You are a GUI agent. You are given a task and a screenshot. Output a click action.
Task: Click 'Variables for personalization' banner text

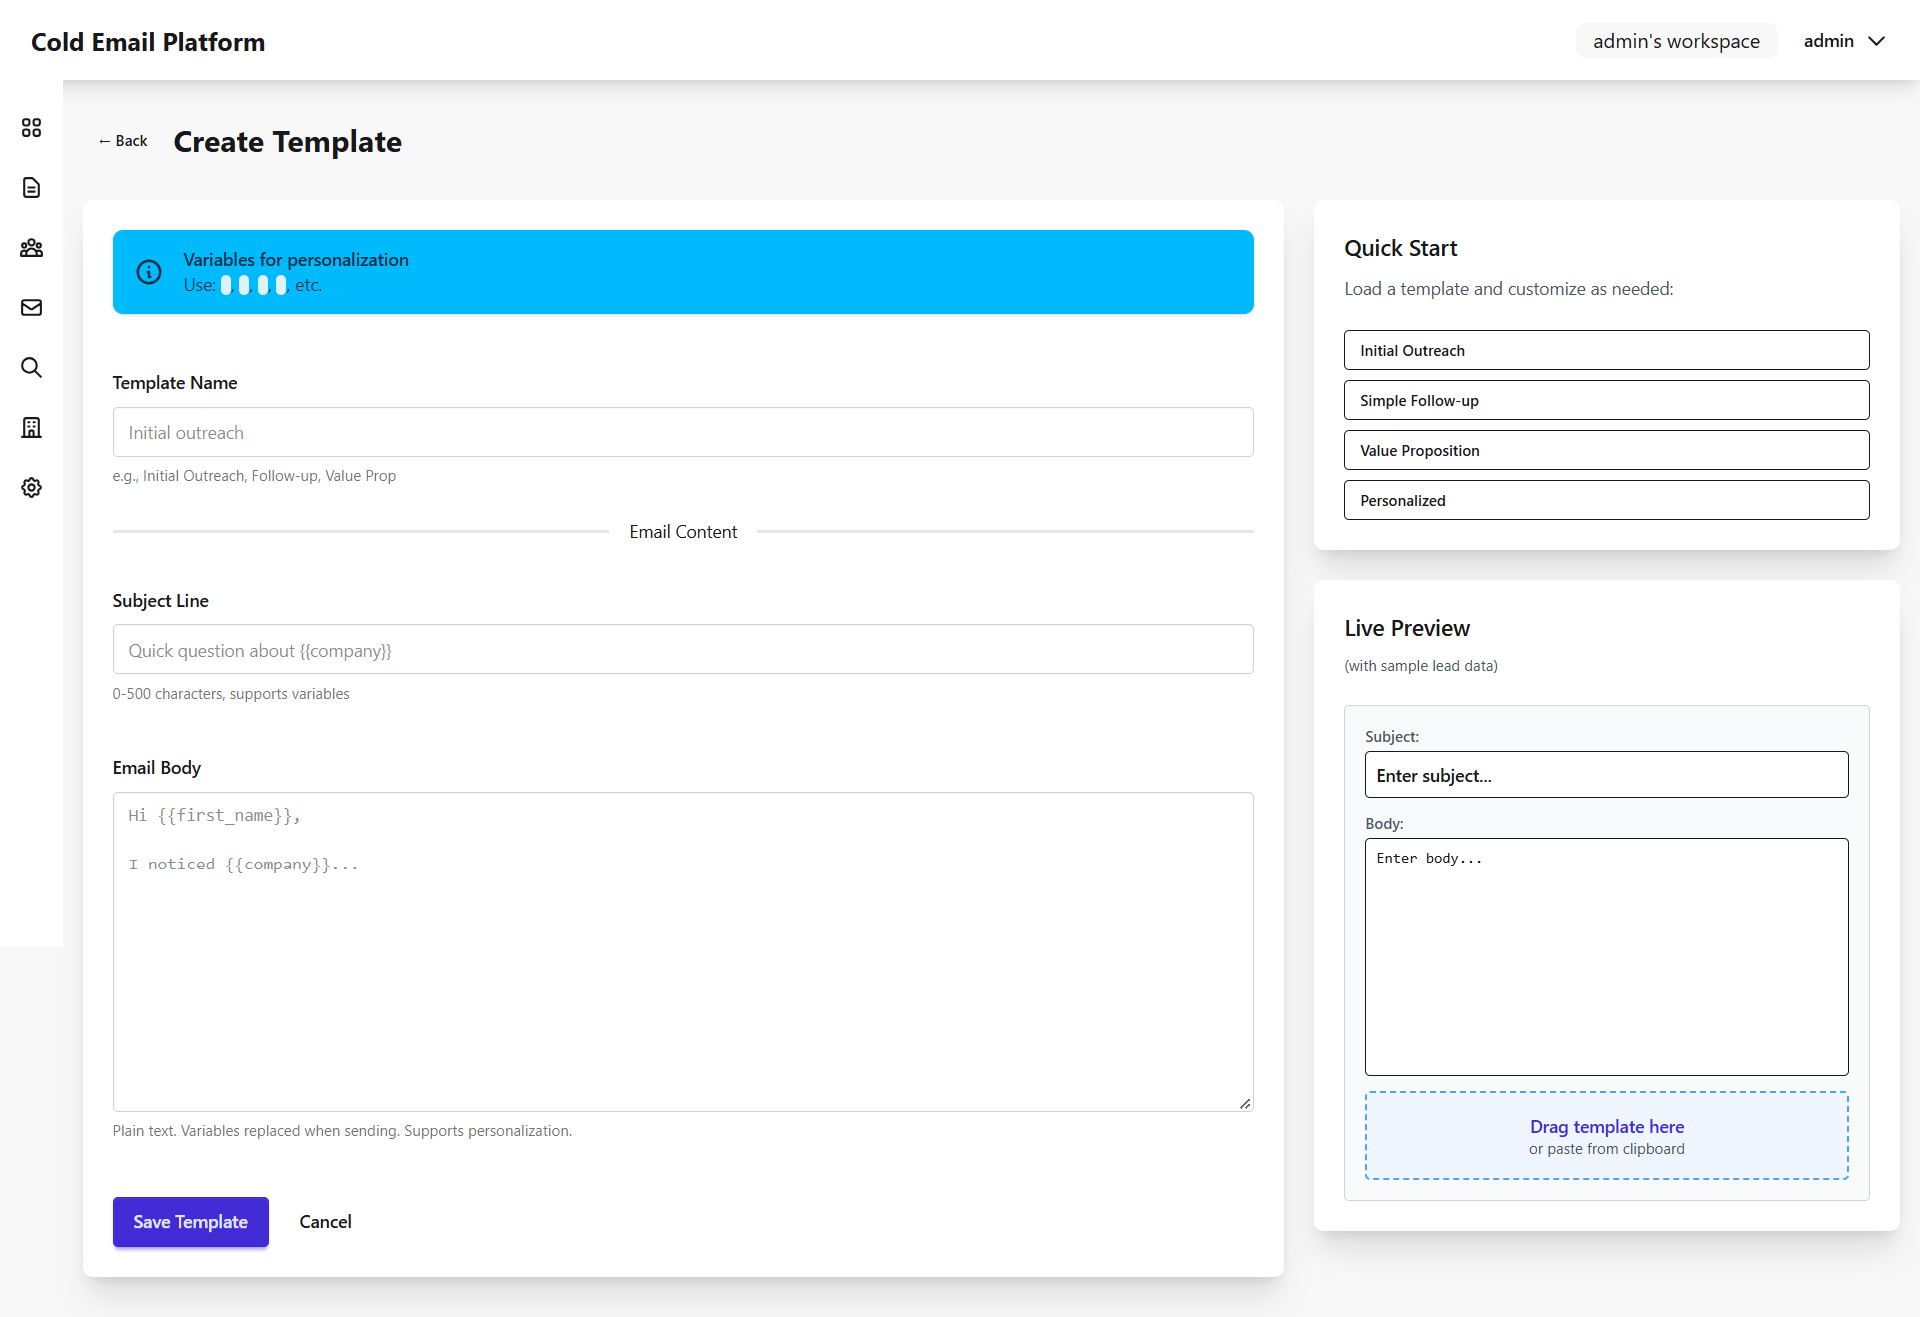[296, 260]
